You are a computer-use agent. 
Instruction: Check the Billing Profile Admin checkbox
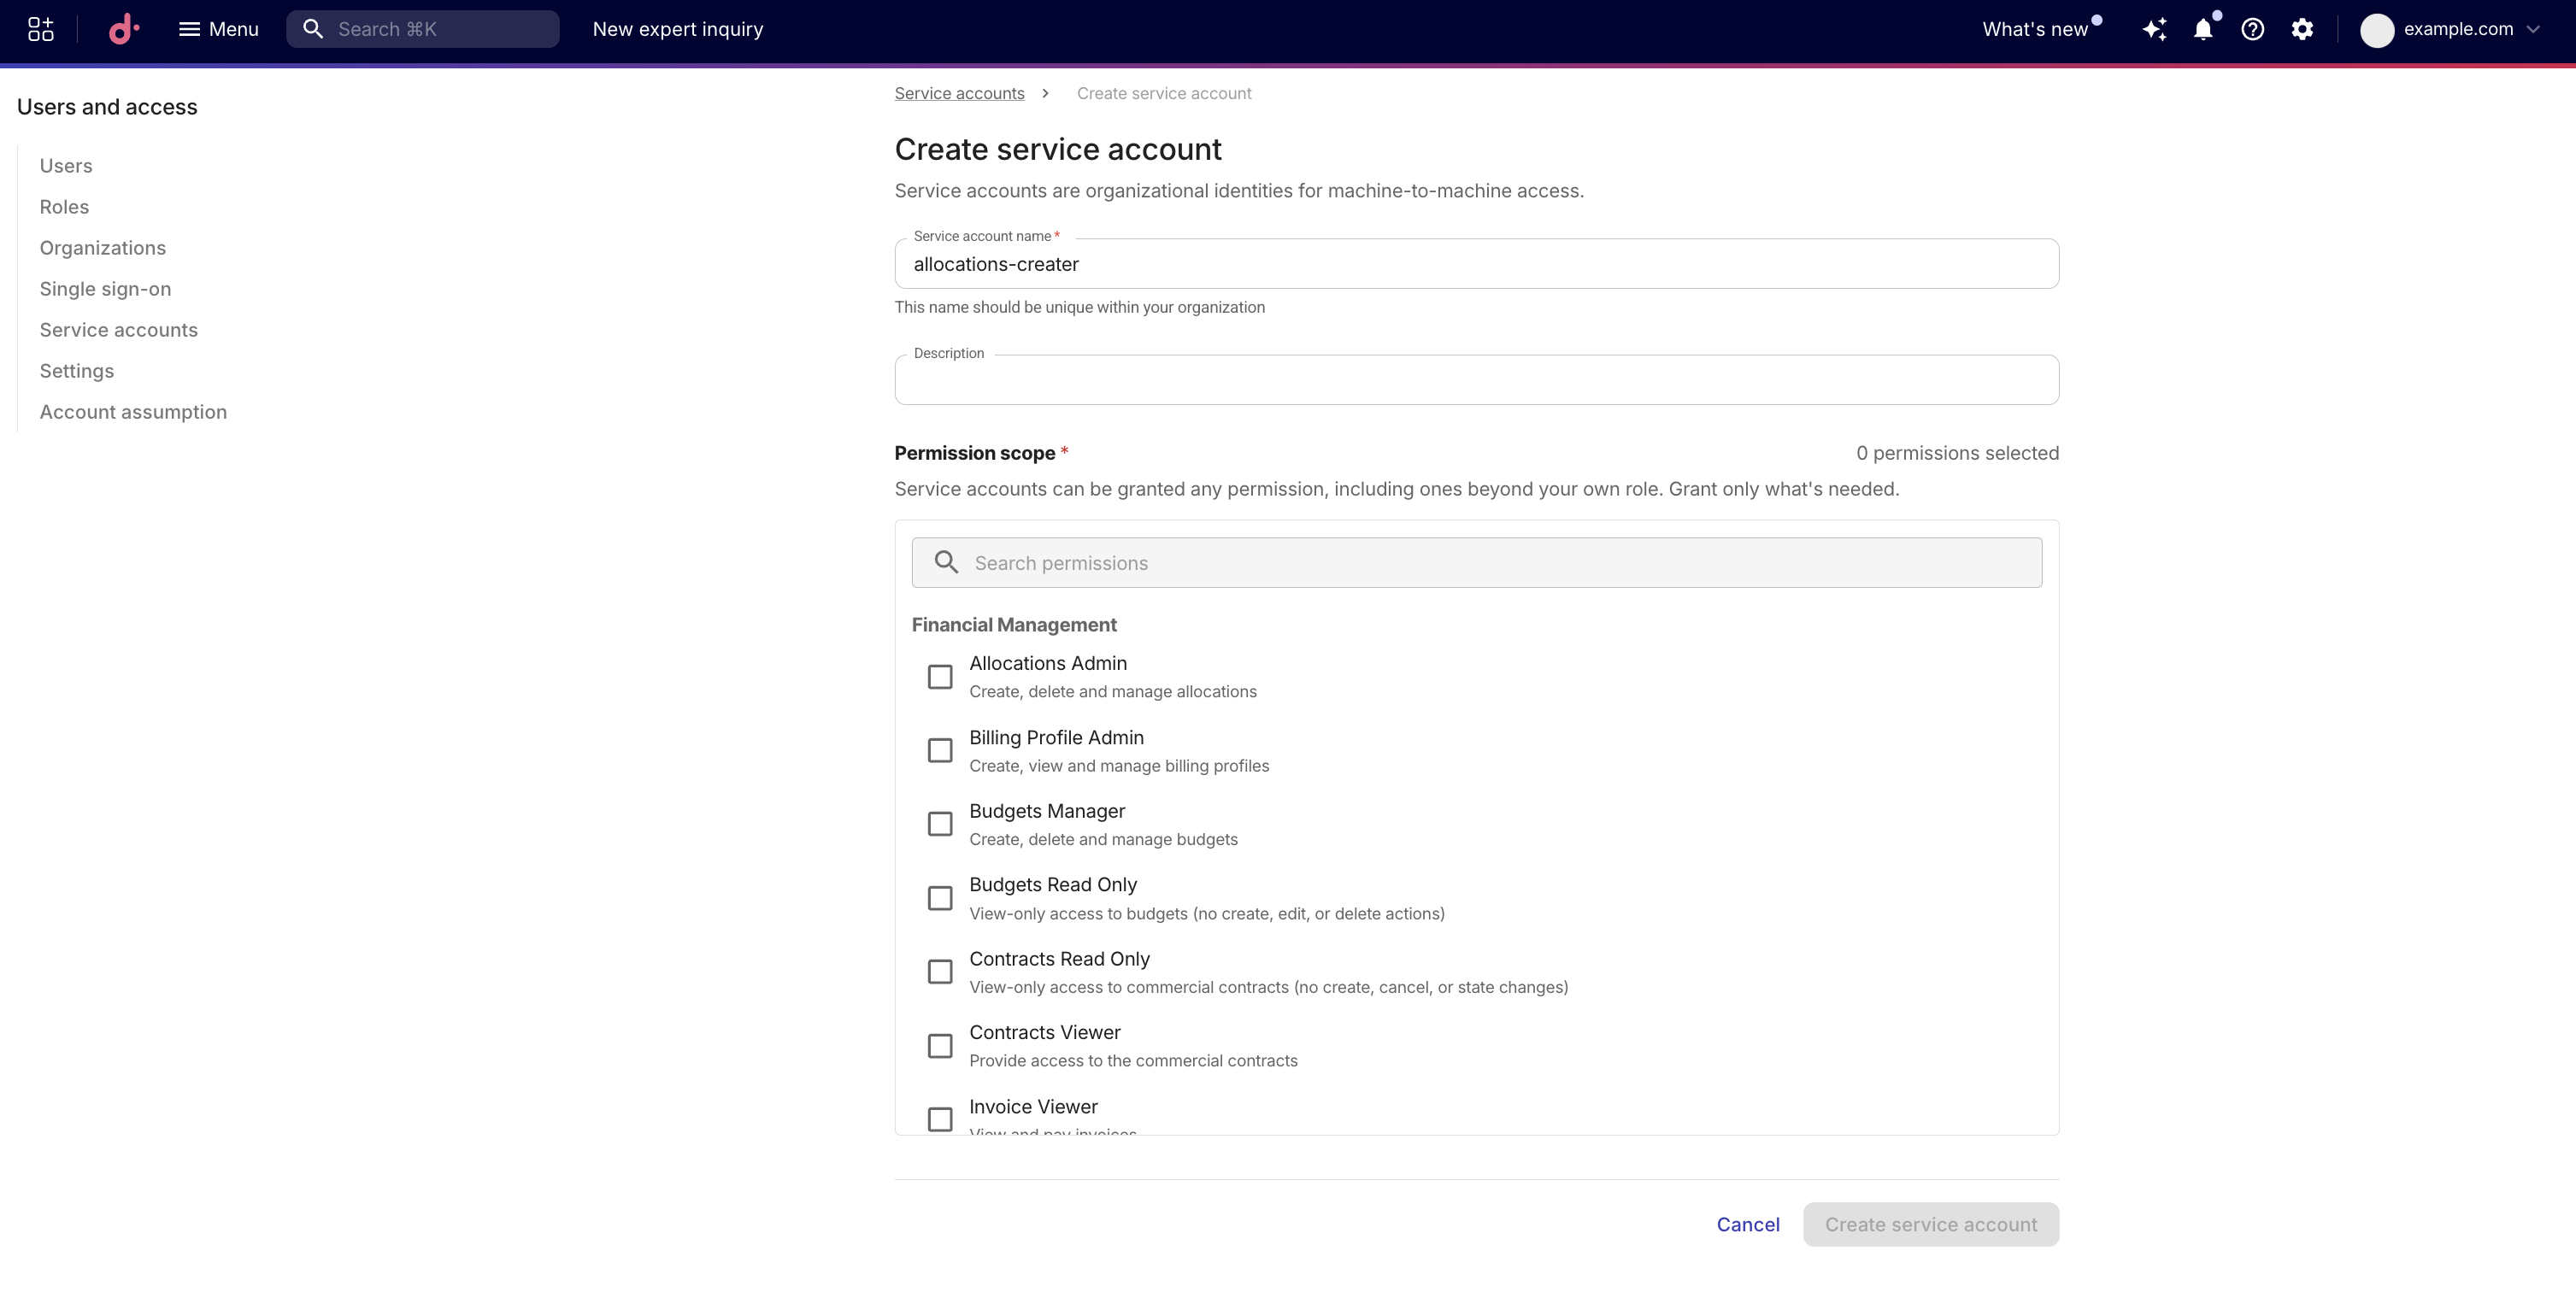(x=940, y=750)
